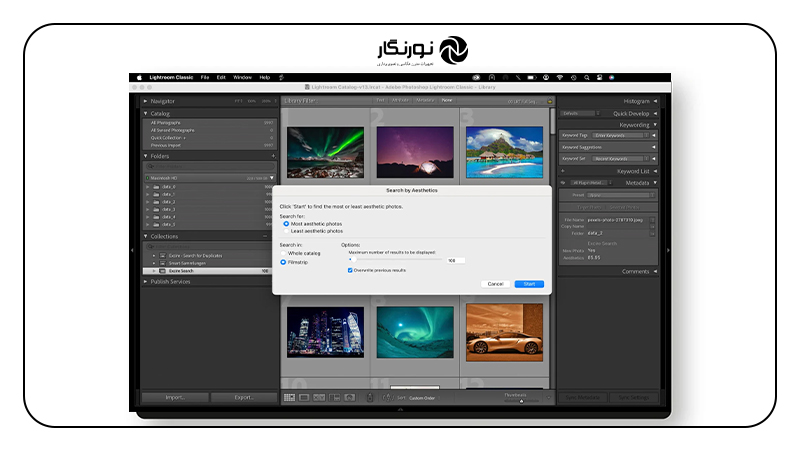800x450 pixels.
Task: Click the Sync Metadata button
Action: point(583,397)
